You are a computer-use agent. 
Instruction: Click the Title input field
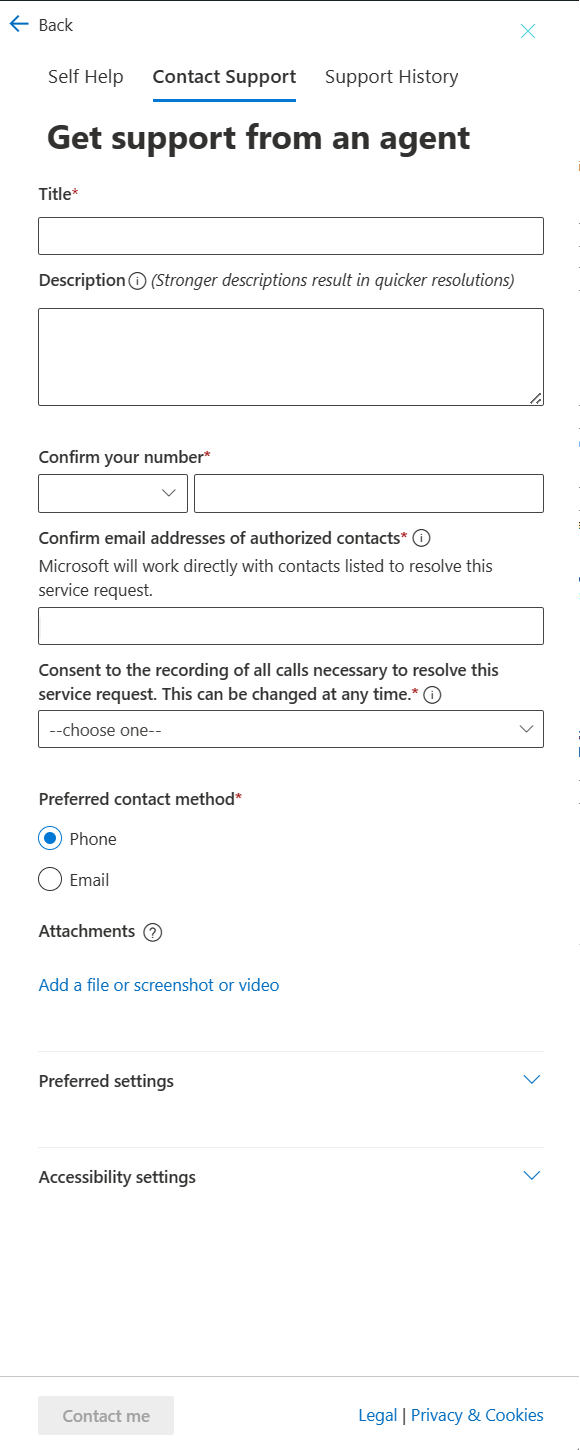tap(291, 236)
